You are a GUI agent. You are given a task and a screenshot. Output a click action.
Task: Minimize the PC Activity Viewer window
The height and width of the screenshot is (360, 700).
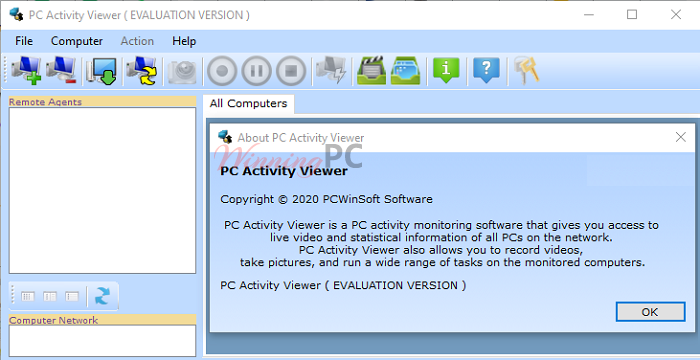pyautogui.click(x=589, y=15)
